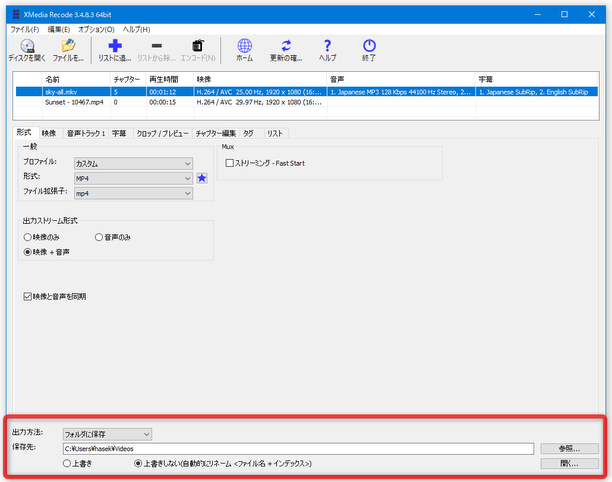
Task: Click the H.264 / AVC 25.00 Hz video cell
Action: [x=259, y=92]
